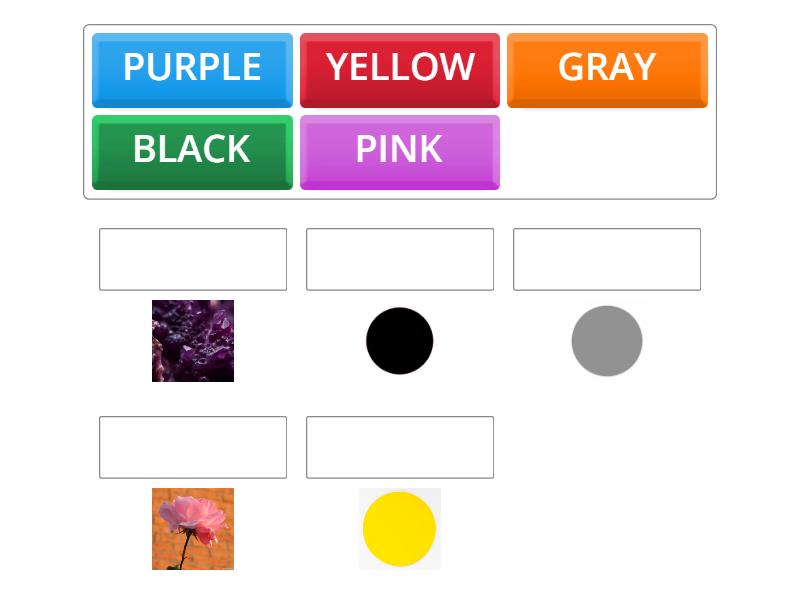Click the GRAY word tile
This screenshot has height=600, width=800.
(x=607, y=68)
